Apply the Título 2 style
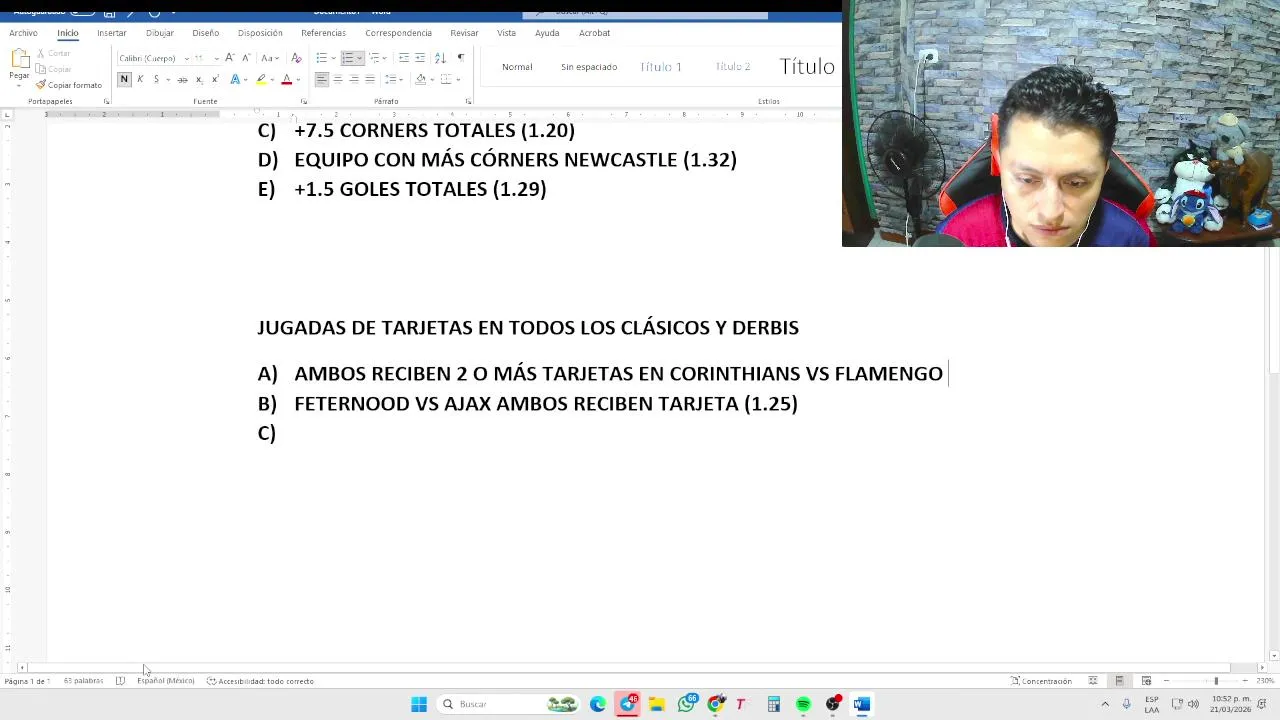The height and width of the screenshot is (720, 1280). tap(732, 67)
